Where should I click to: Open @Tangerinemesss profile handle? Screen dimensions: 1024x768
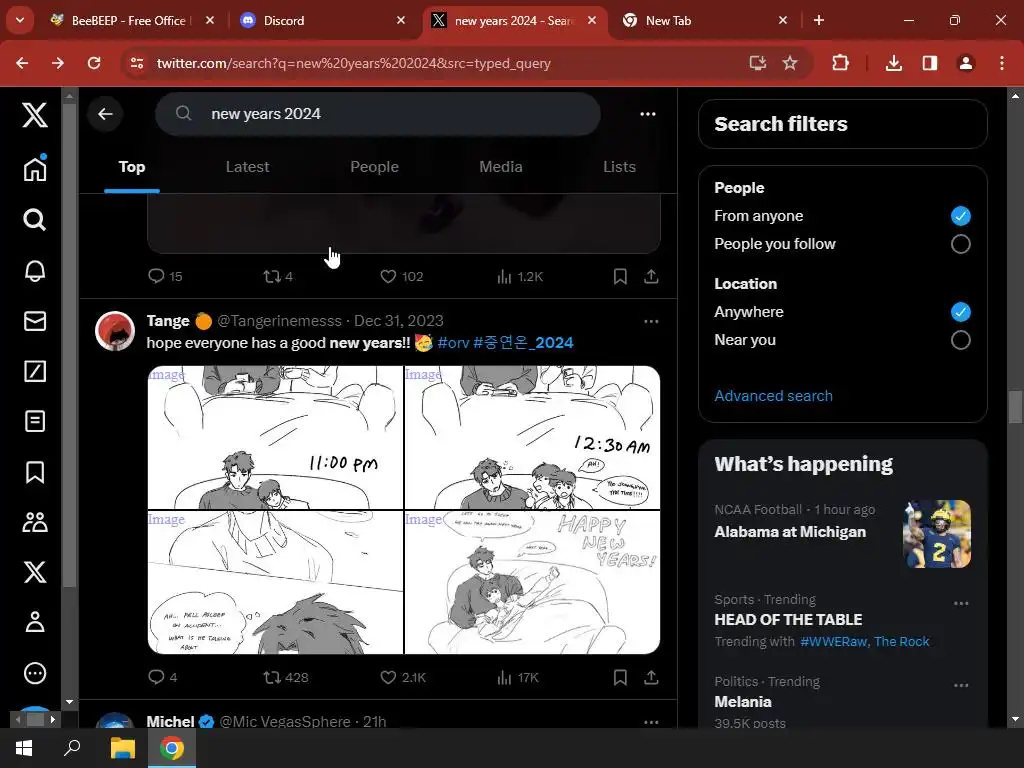[x=279, y=321]
